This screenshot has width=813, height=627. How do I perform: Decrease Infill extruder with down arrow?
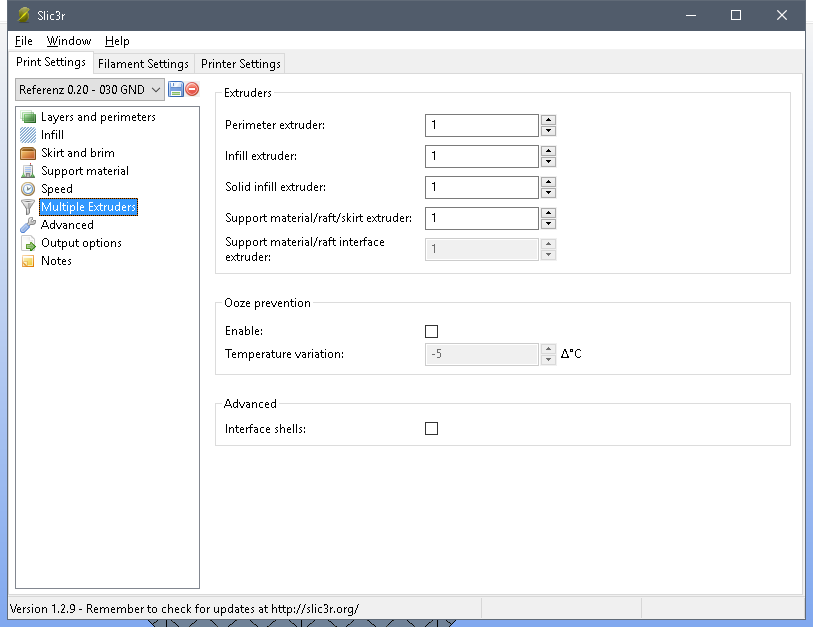coord(548,162)
